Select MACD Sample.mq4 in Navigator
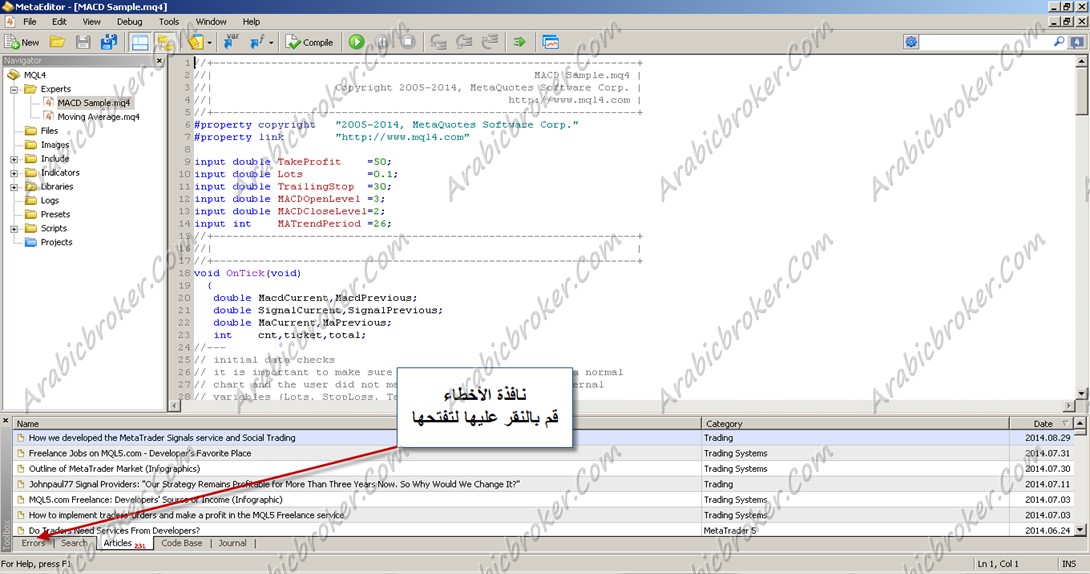Image resolution: width=1090 pixels, height=574 pixels. pos(93,103)
